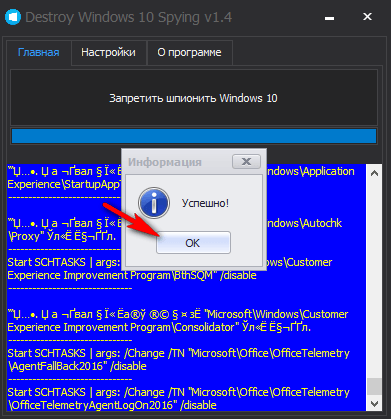
Task: Click log line starting with \Proxy"
Action: click(62, 236)
